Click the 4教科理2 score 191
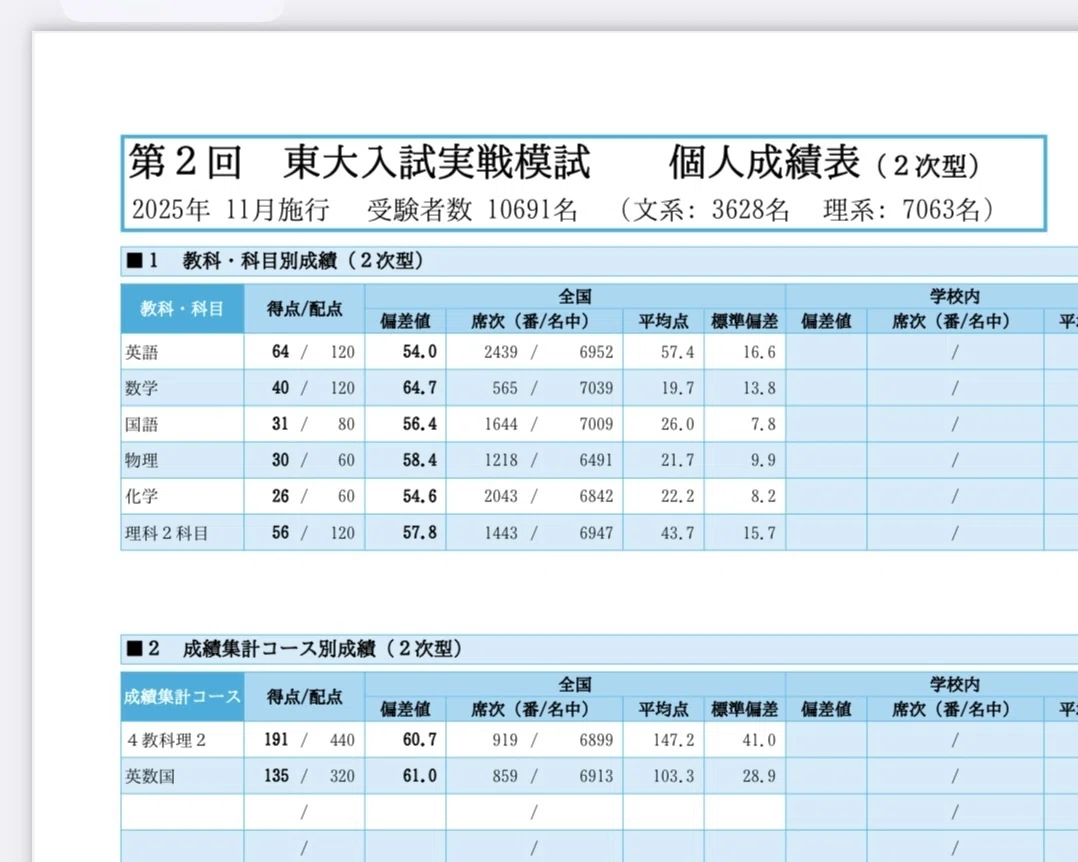Screen dimensions: 1078x862 tap(276, 740)
